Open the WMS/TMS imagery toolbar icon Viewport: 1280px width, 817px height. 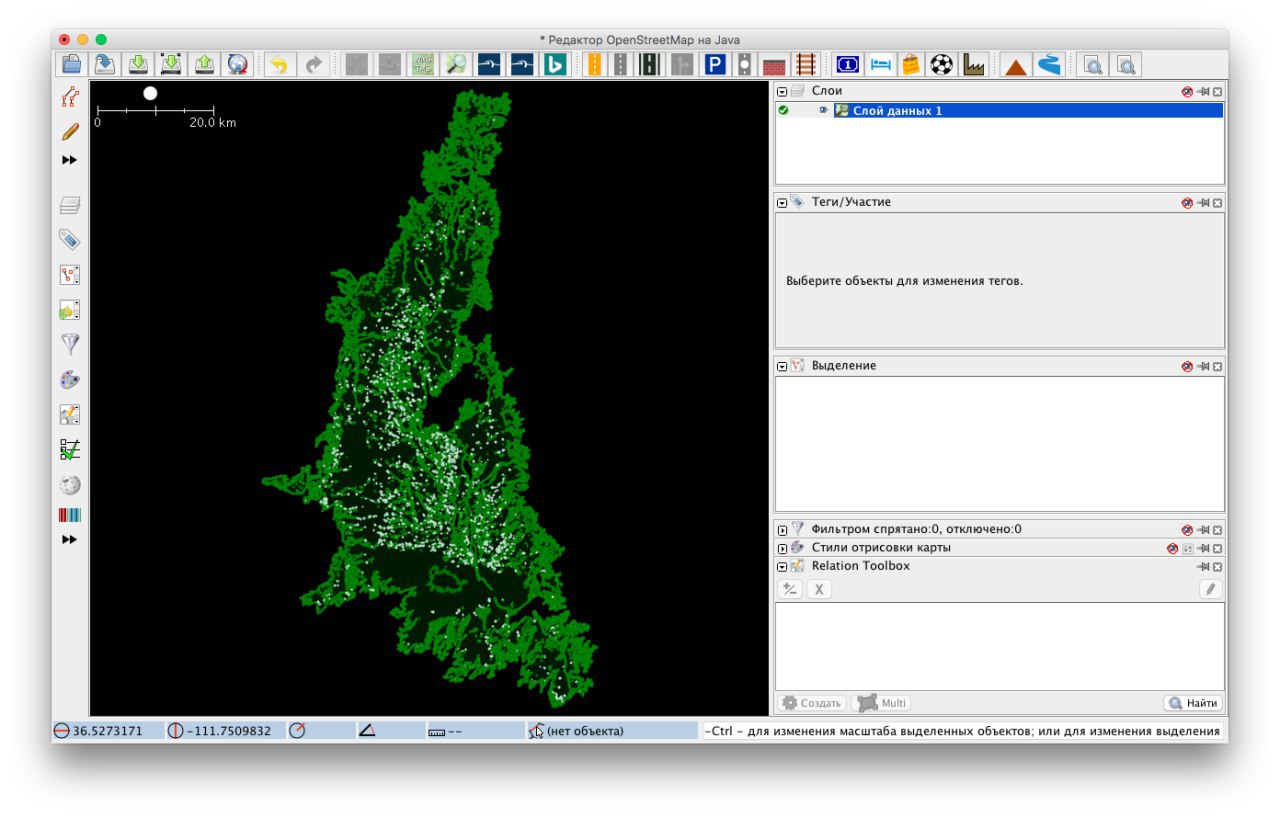click(x=423, y=64)
